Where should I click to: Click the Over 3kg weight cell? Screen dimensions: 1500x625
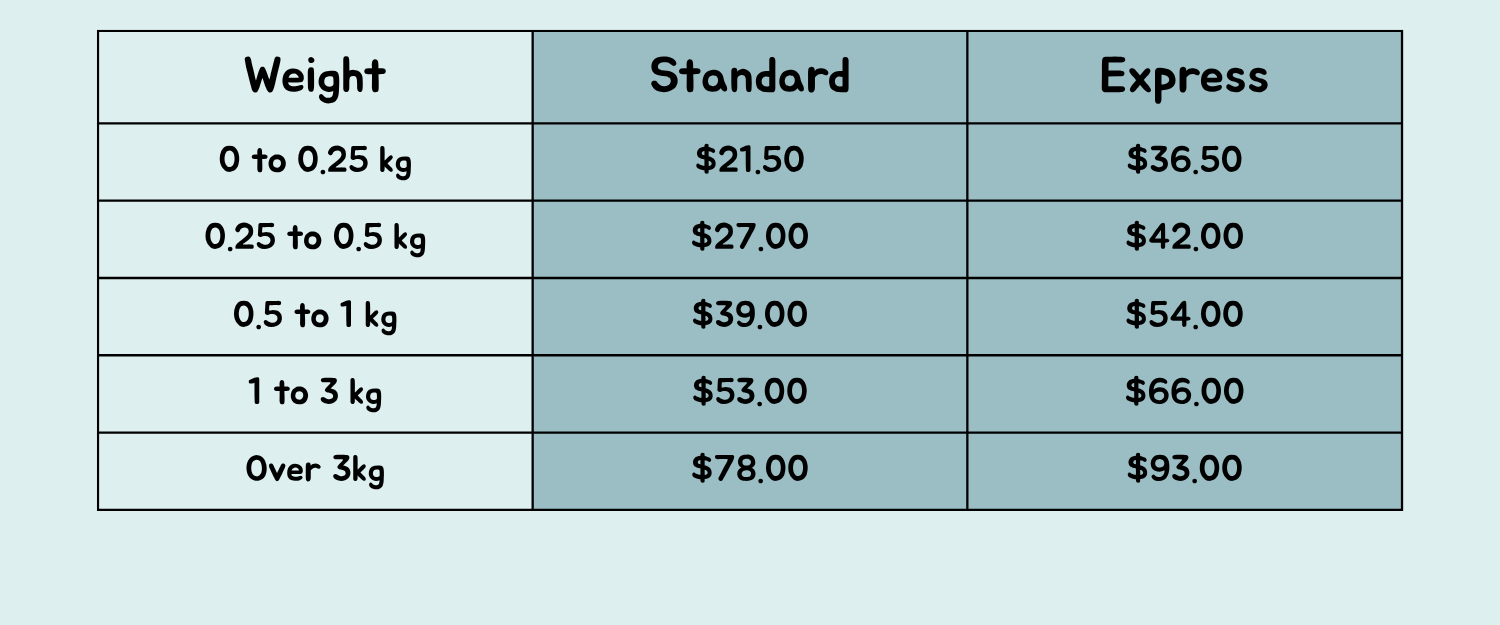tap(315, 471)
